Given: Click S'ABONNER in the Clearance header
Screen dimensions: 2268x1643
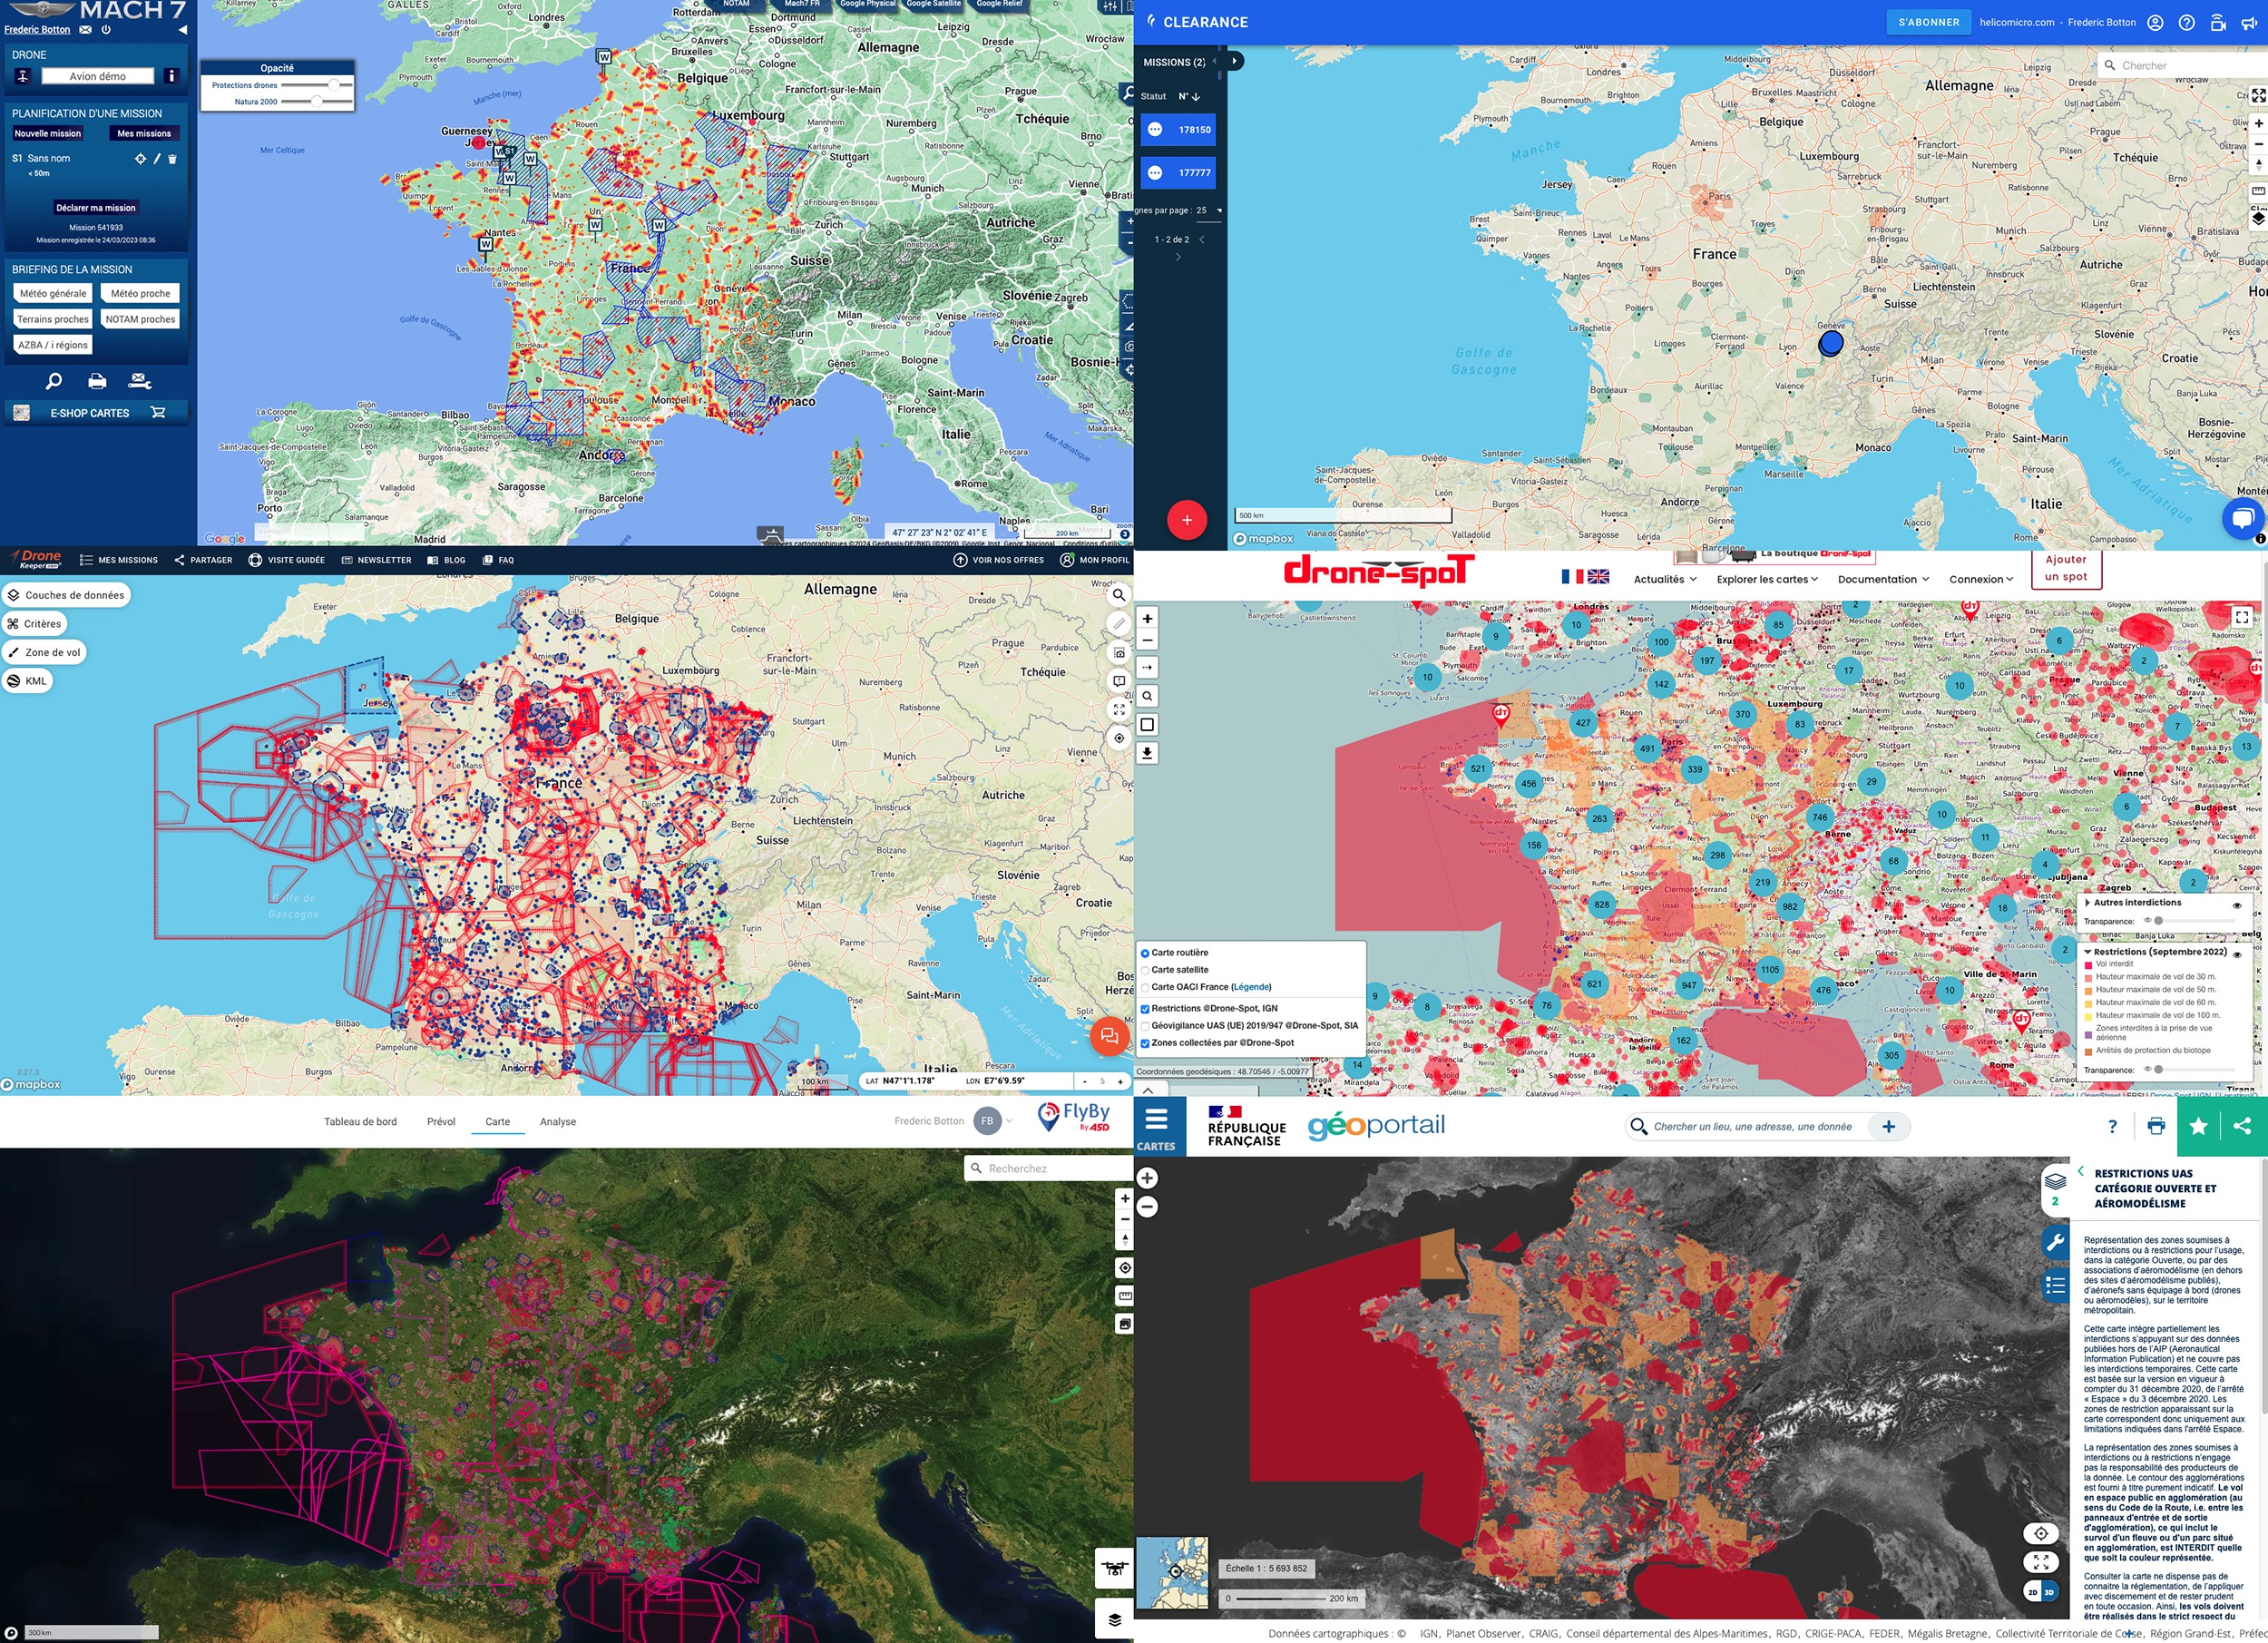Looking at the screenshot, I should click(x=1929, y=22).
